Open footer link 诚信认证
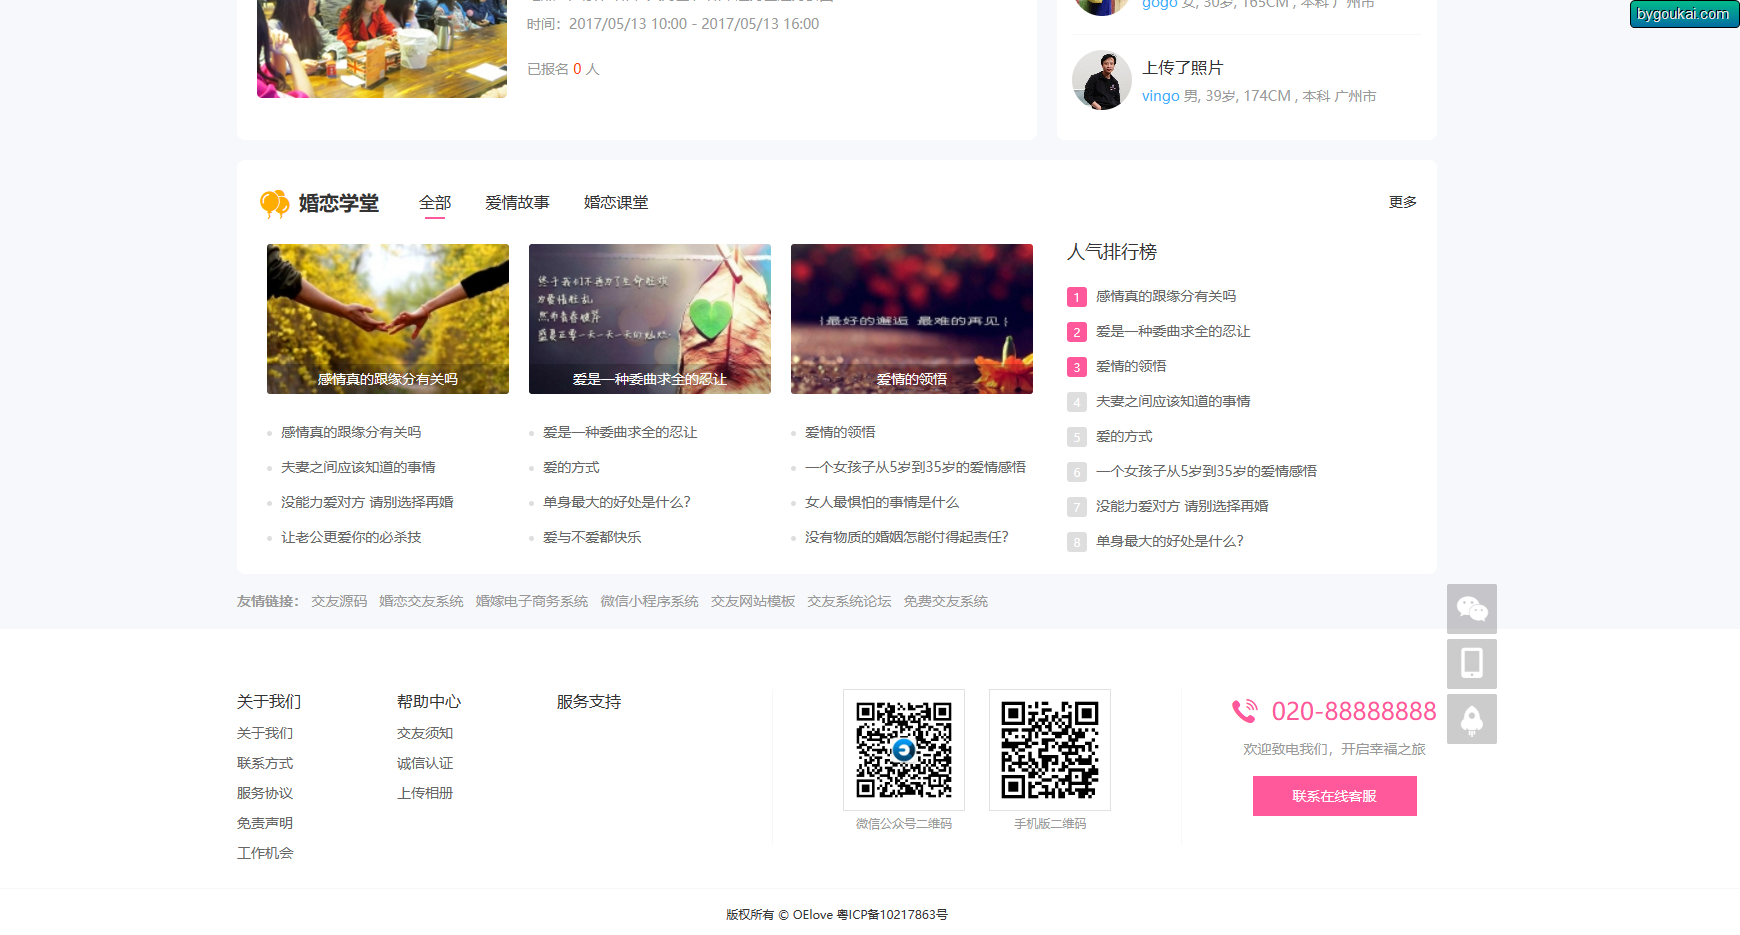The width and height of the screenshot is (1740, 935). 425,764
